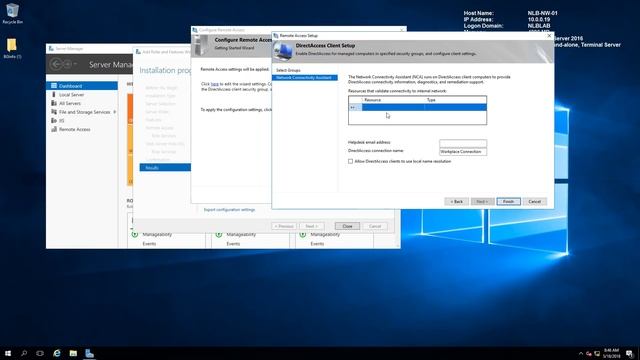The width and height of the screenshot is (640, 360).
Task: Click the Remote Access Setup title bar icon
Action: tap(276, 36)
